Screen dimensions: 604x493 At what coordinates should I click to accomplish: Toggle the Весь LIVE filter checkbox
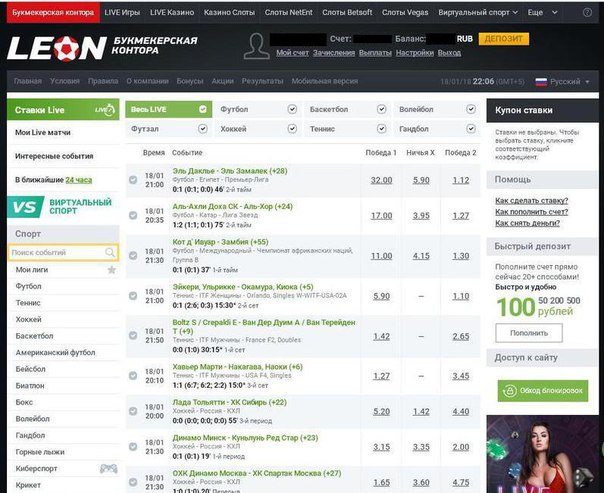[203, 109]
